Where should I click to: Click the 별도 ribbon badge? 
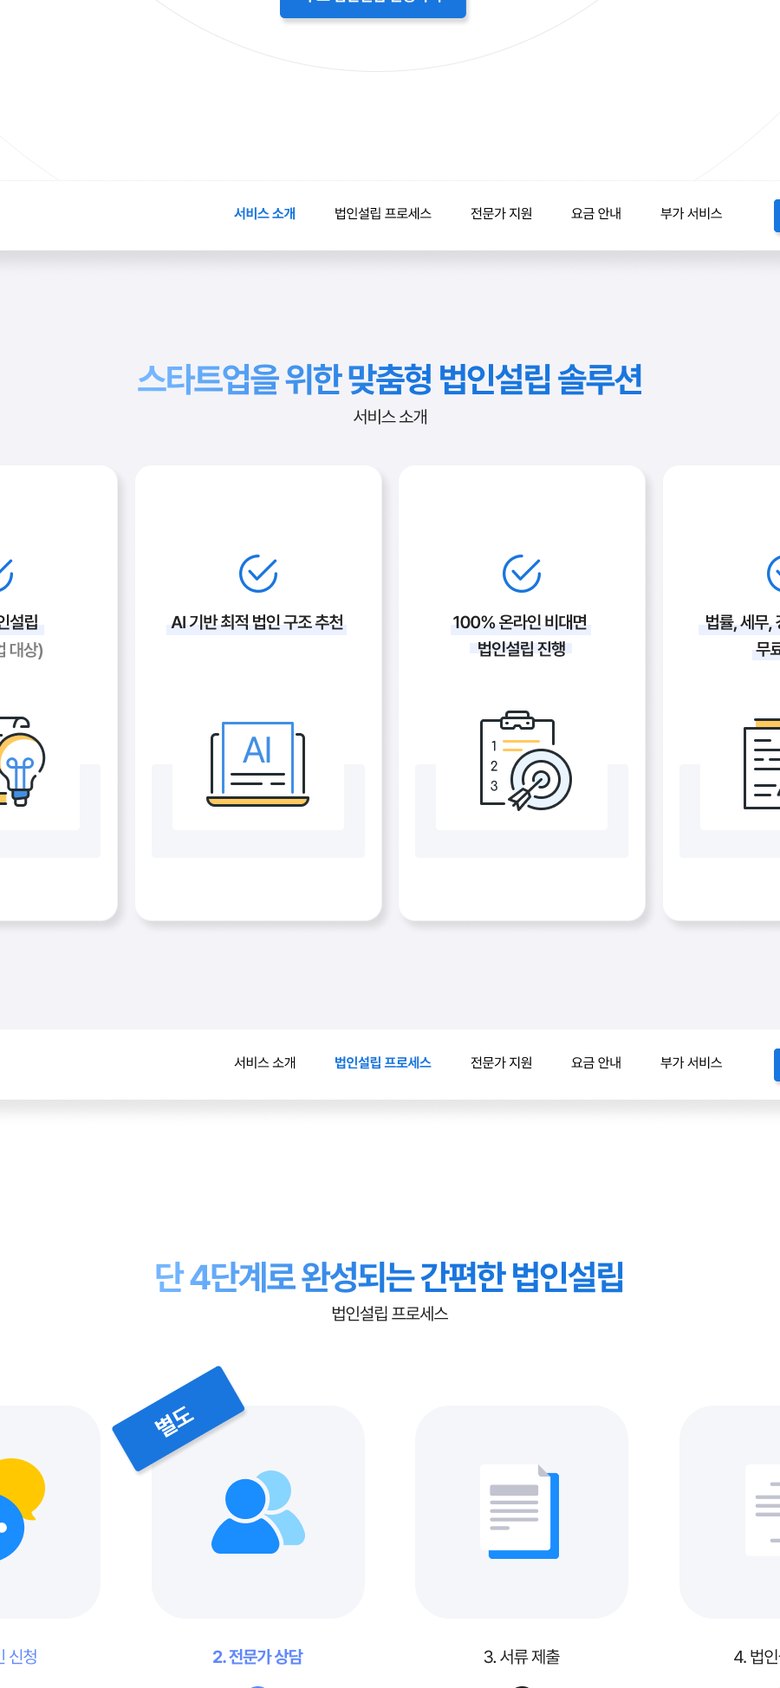click(178, 1418)
